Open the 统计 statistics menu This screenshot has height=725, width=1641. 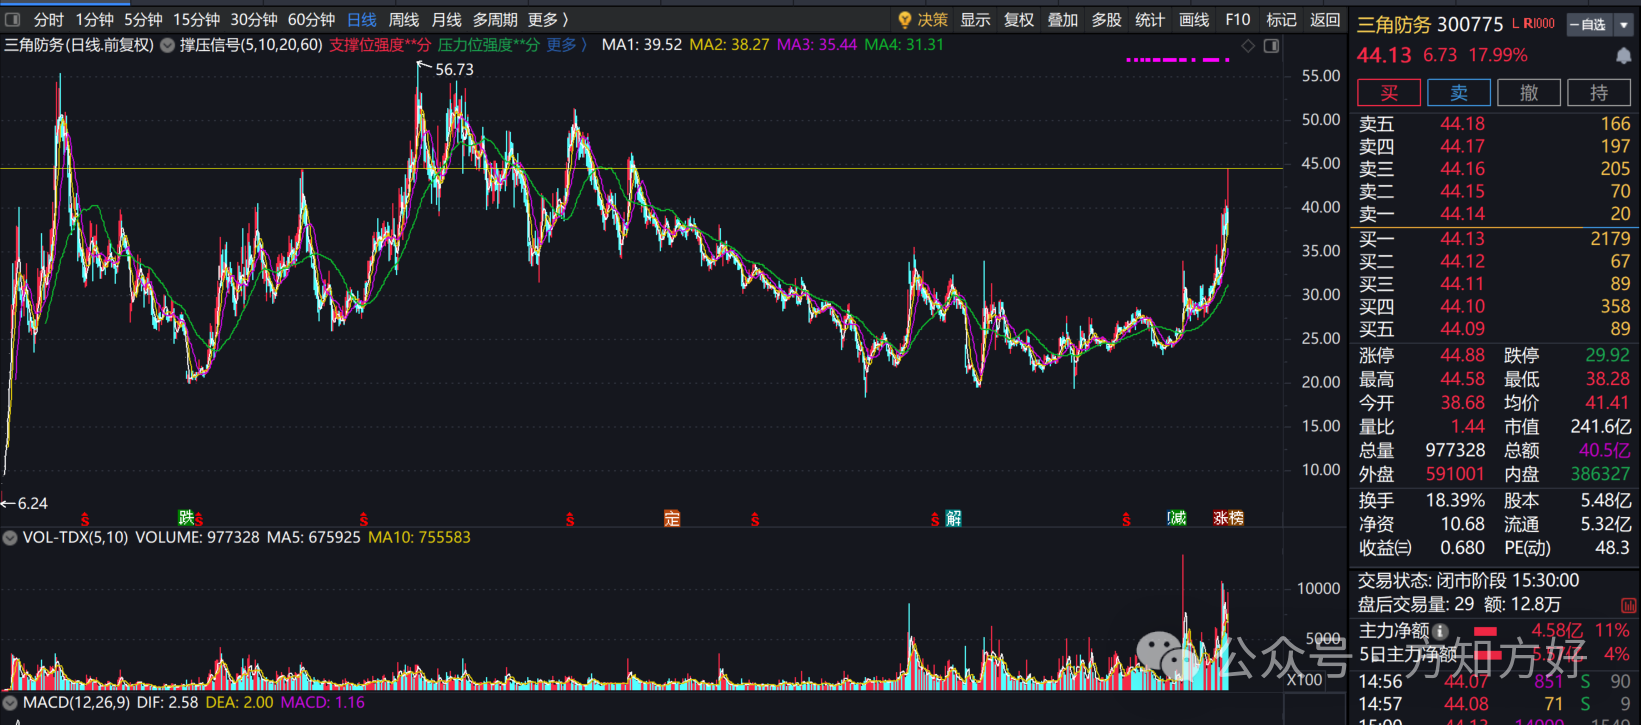click(1150, 19)
